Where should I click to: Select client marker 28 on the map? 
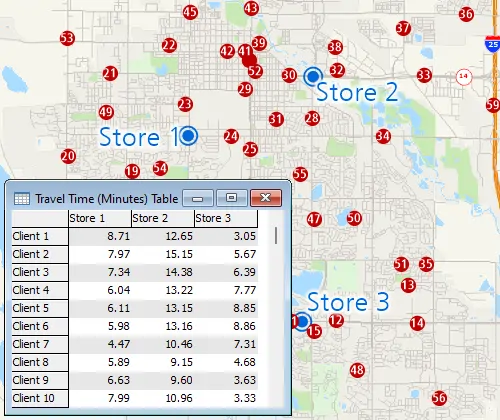coord(312,118)
